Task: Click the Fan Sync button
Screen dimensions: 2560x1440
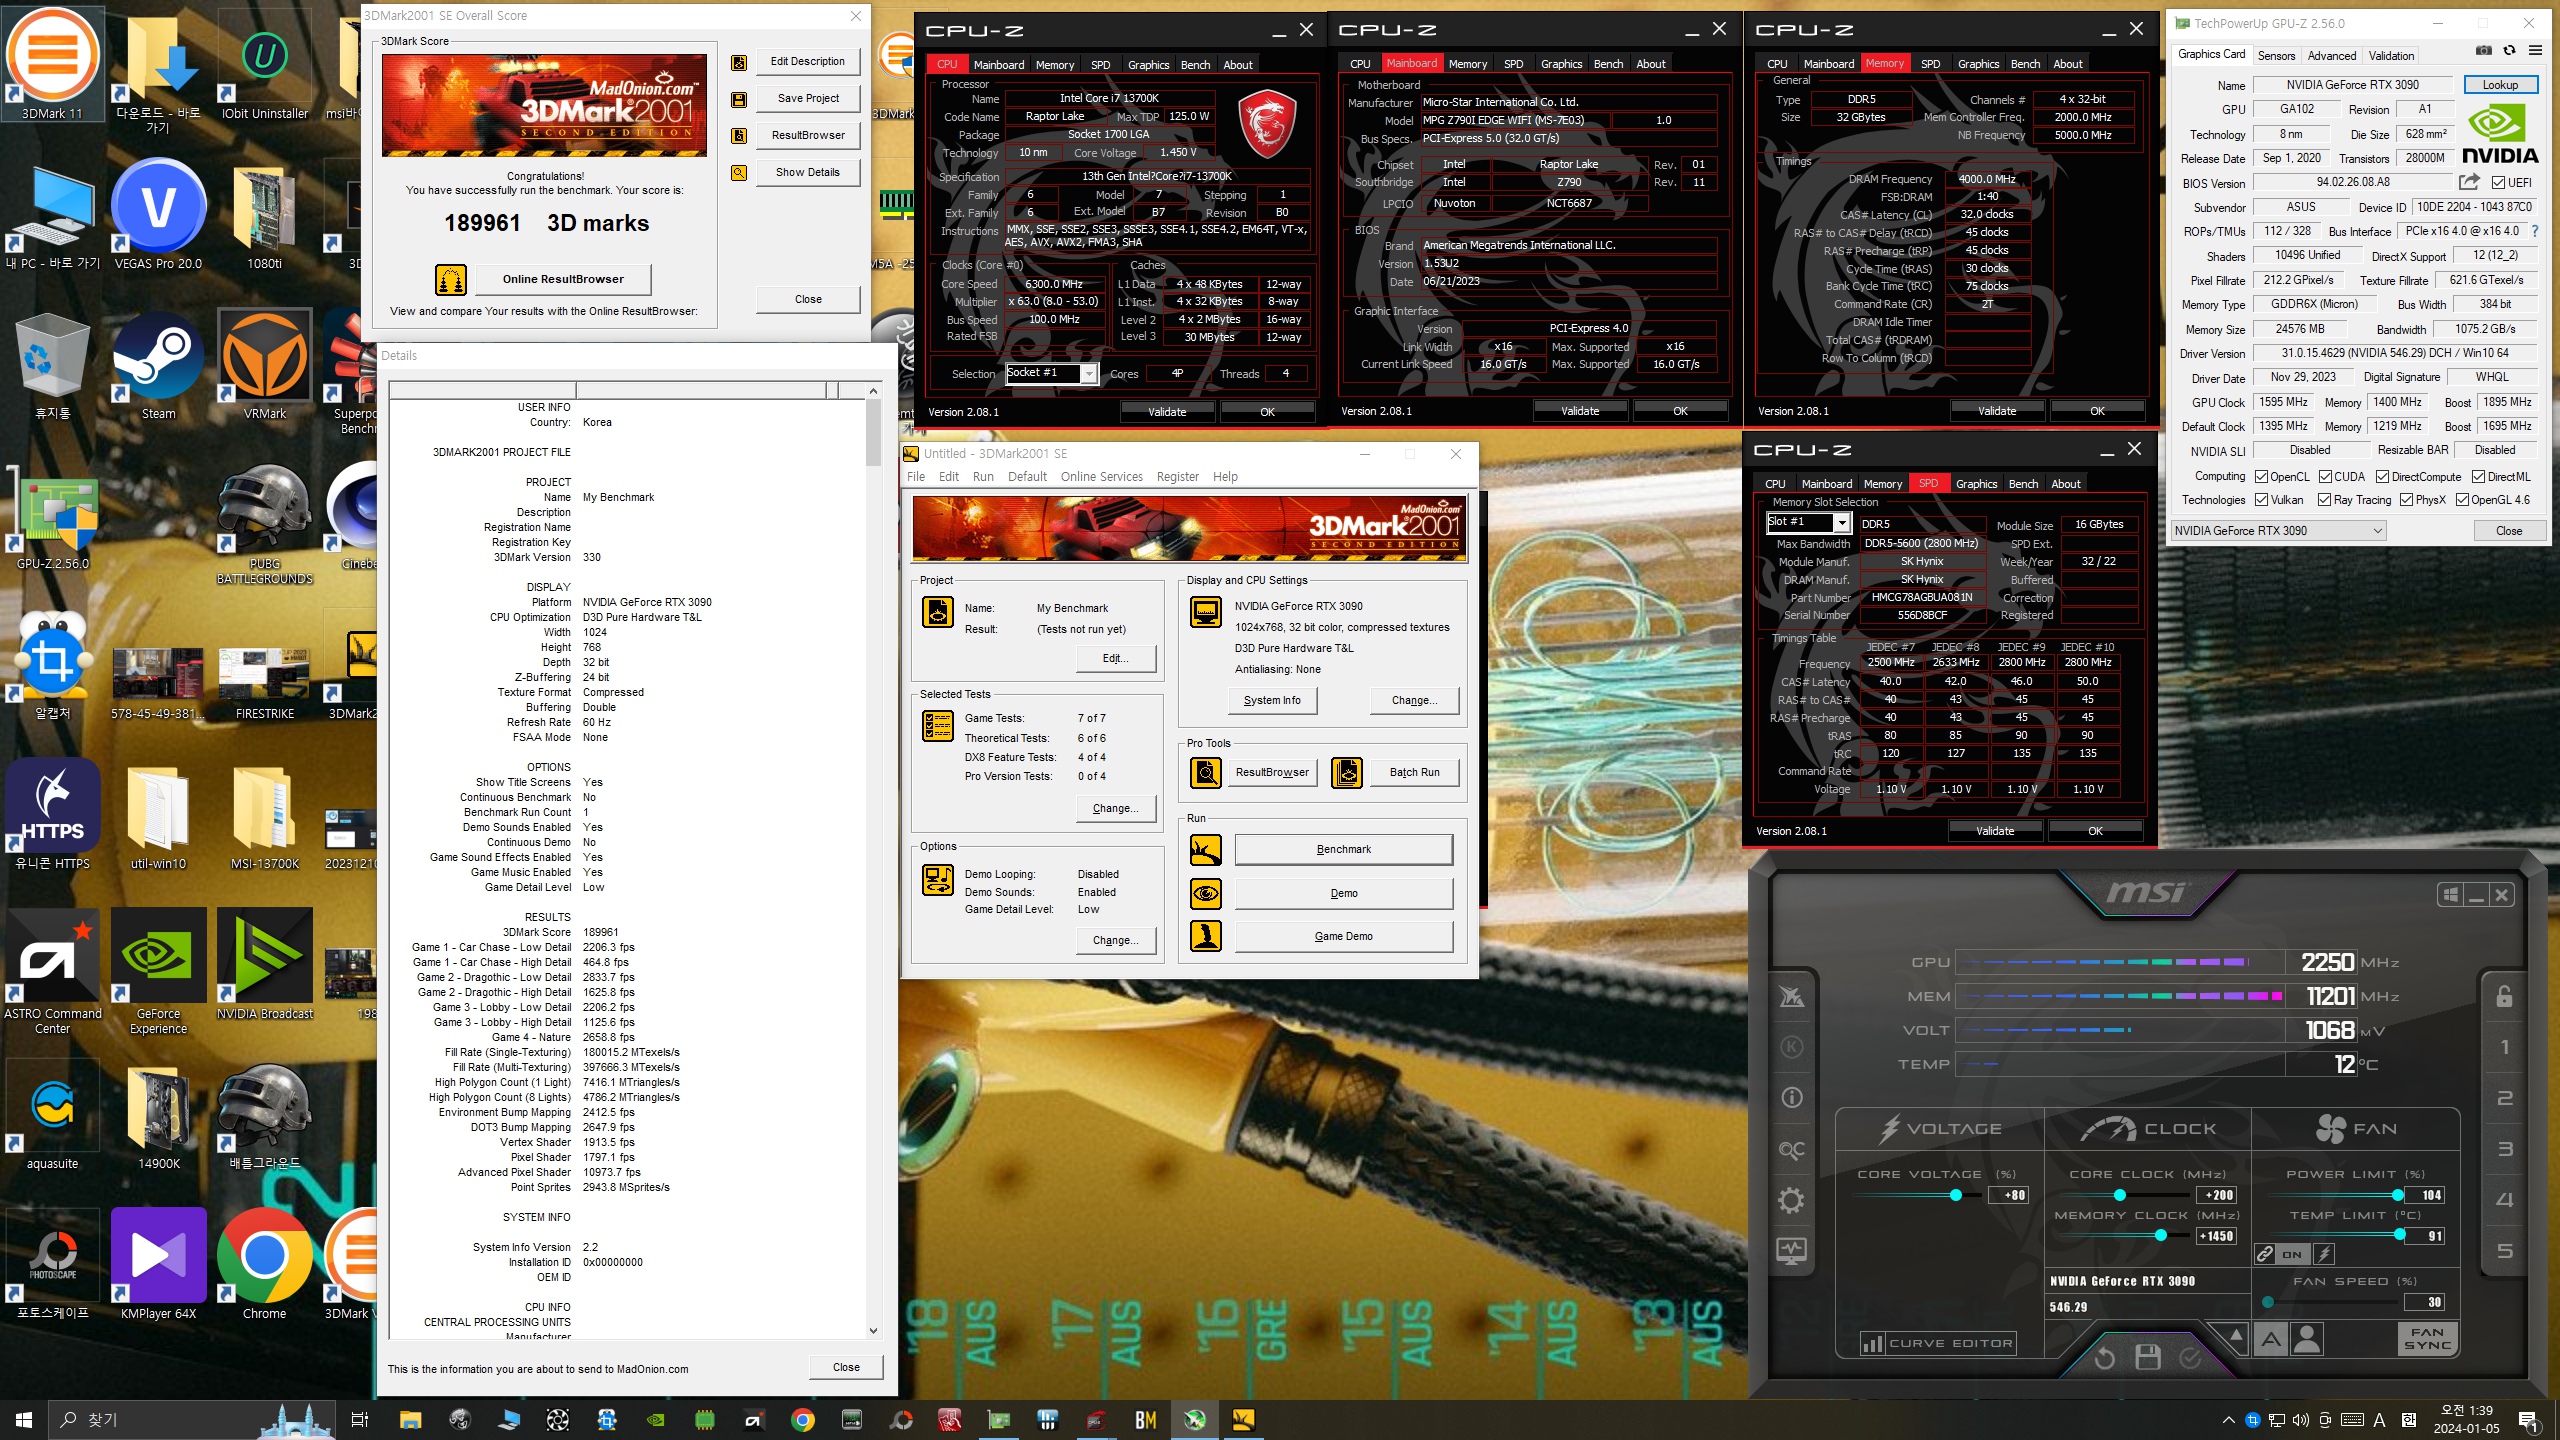Action: click(2427, 1338)
